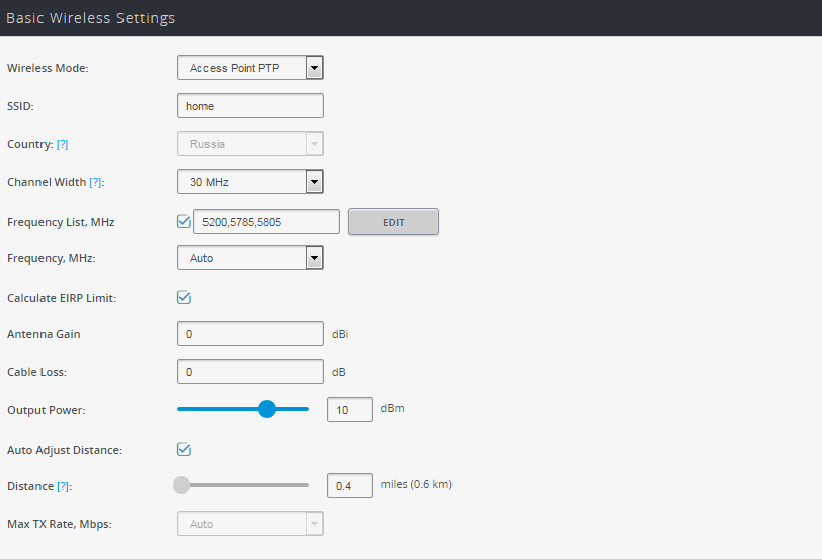Focus the SSID field containing home
Image resolution: width=822 pixels, height=560 pixels.
(250, 106)
